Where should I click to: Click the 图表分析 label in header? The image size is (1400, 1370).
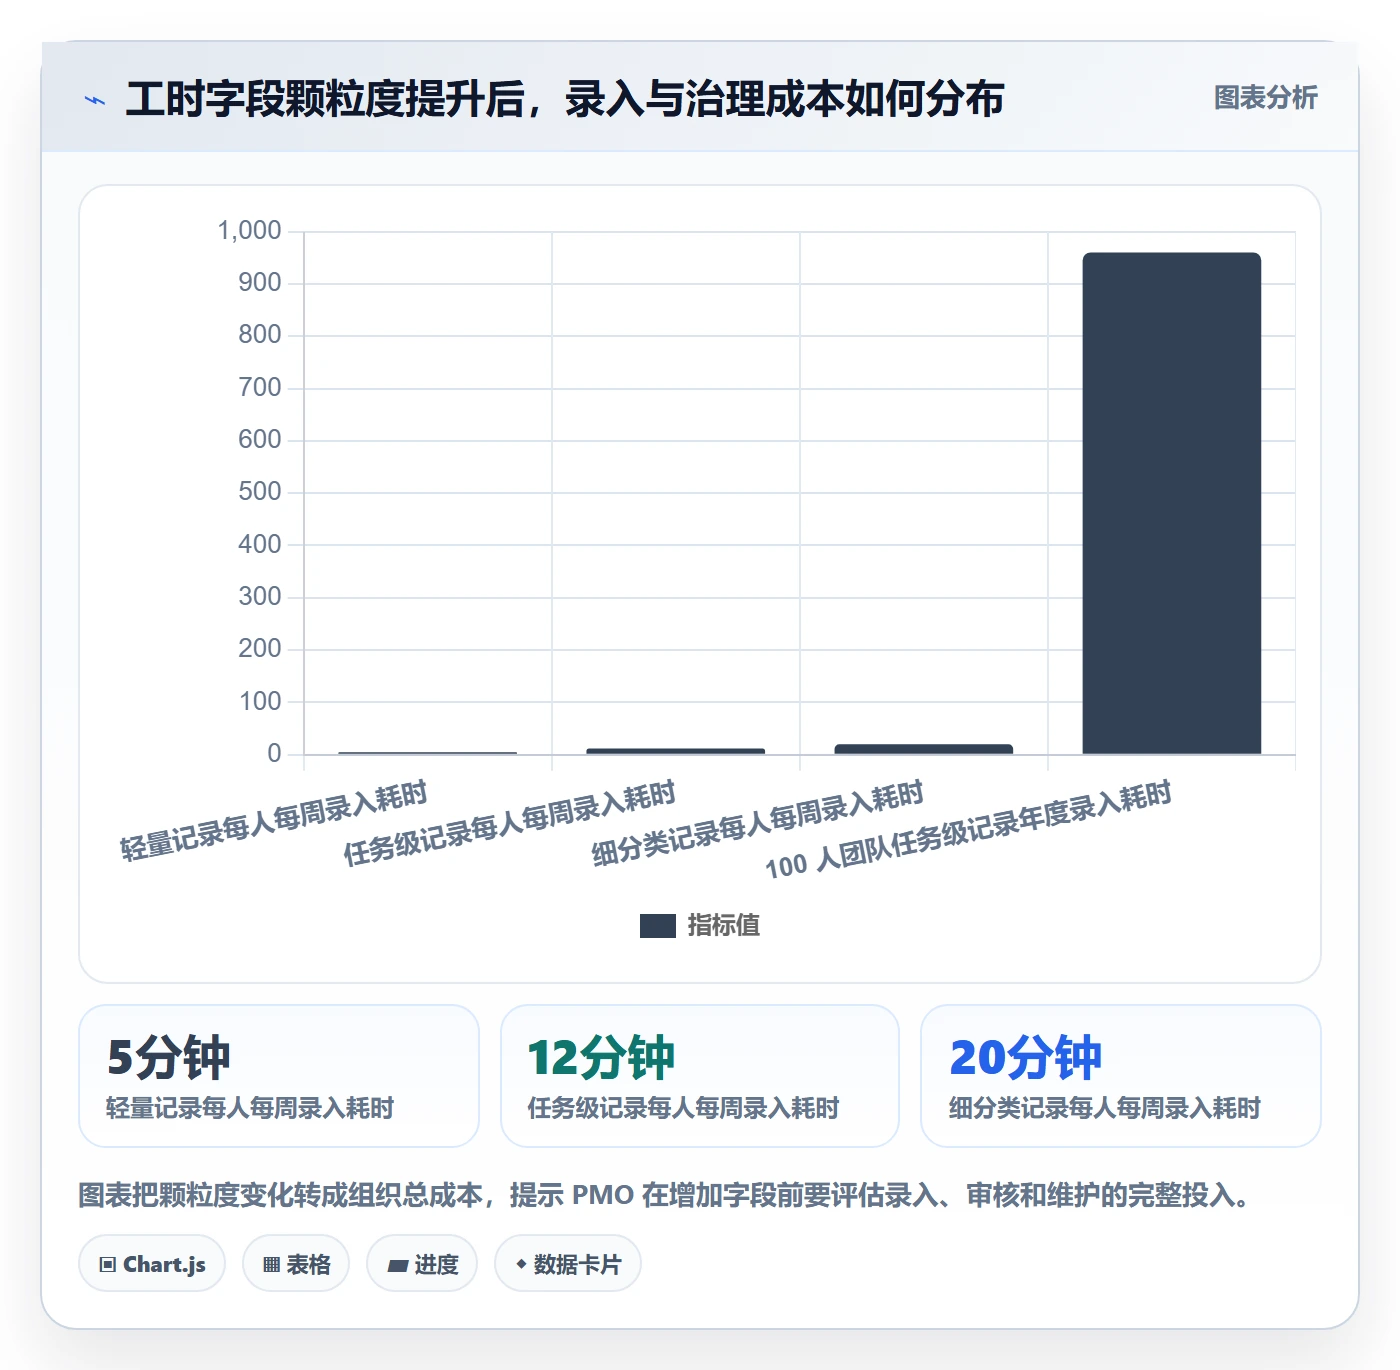[x=1265, y=98]
